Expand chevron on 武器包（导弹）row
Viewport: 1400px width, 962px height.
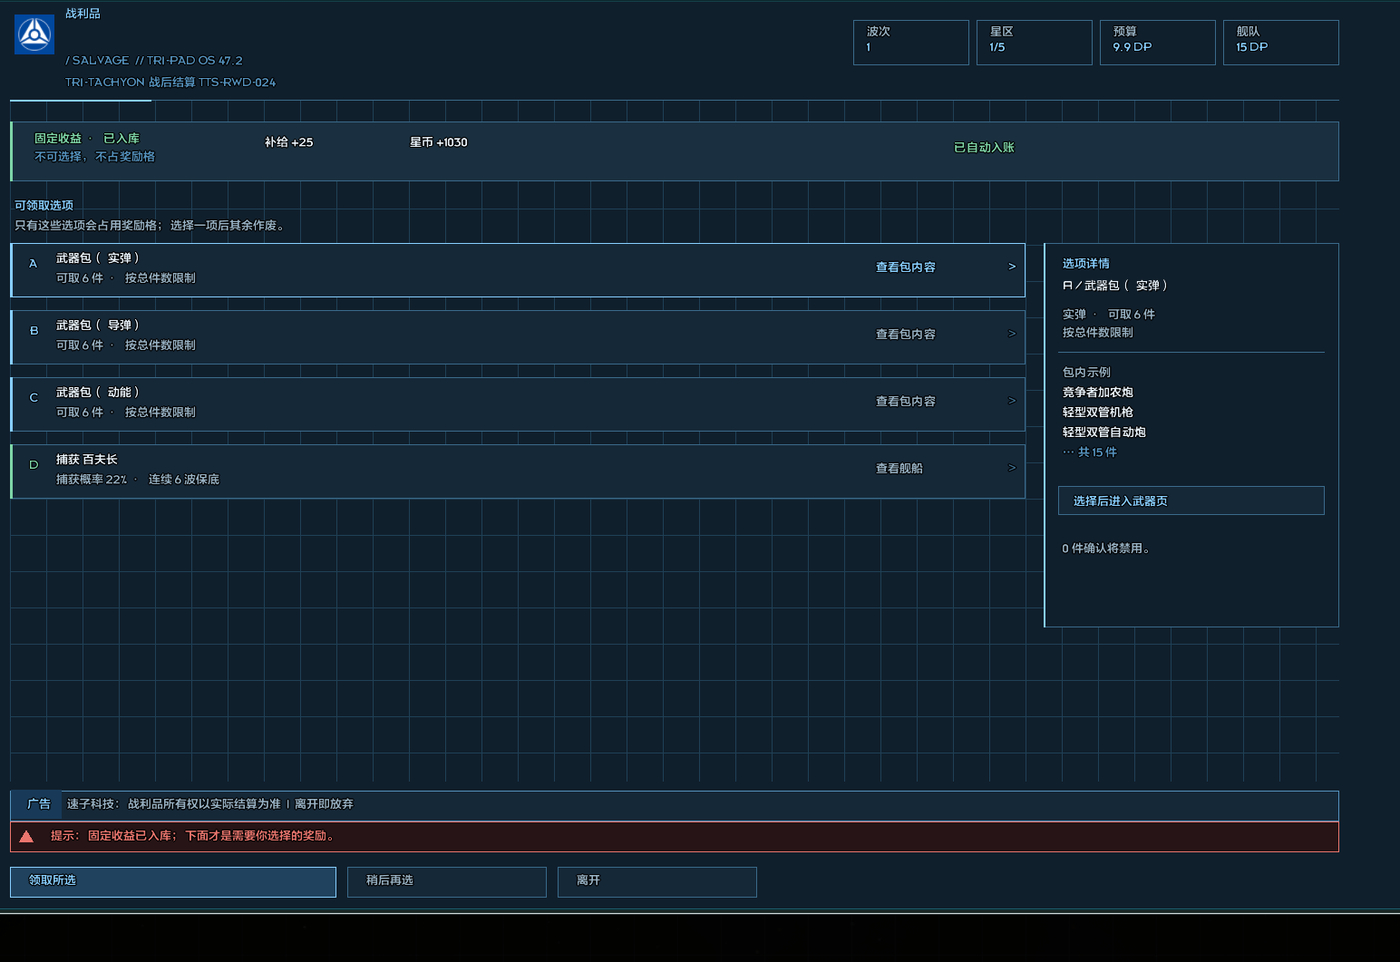1012,334
